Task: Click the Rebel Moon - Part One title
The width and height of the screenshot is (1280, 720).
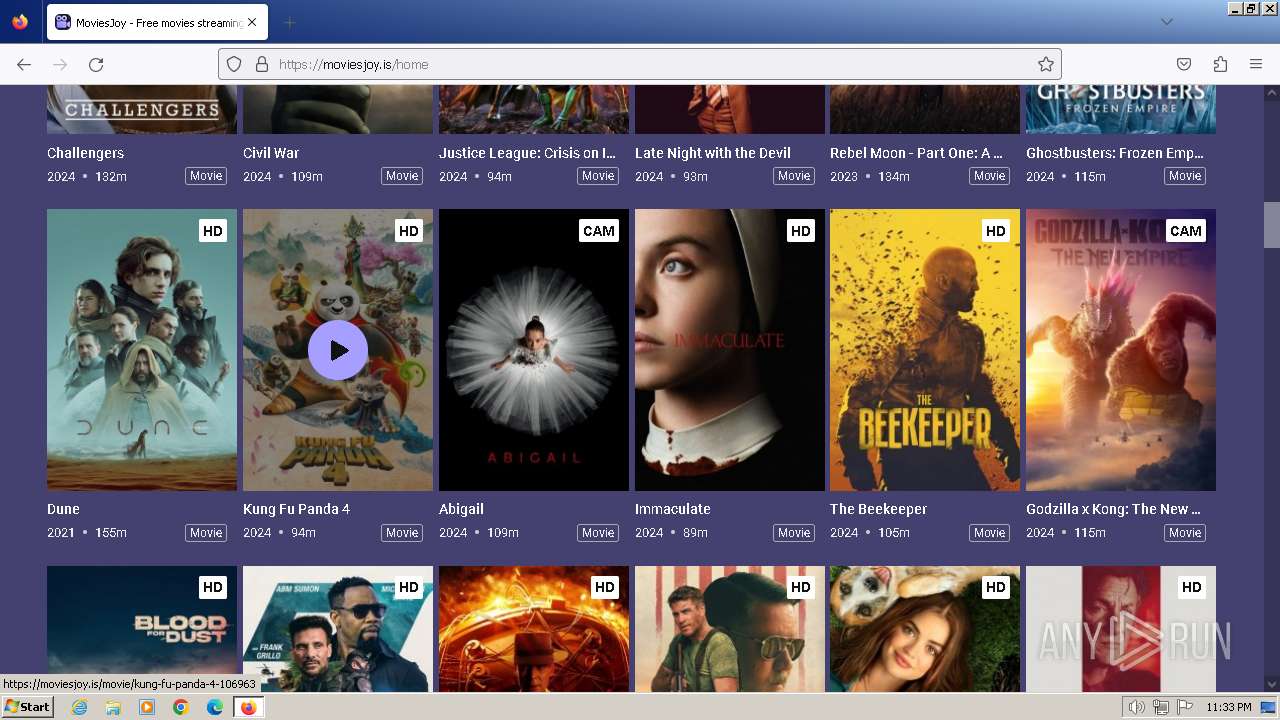Action: pyautogui.click(x=916, y=153)
